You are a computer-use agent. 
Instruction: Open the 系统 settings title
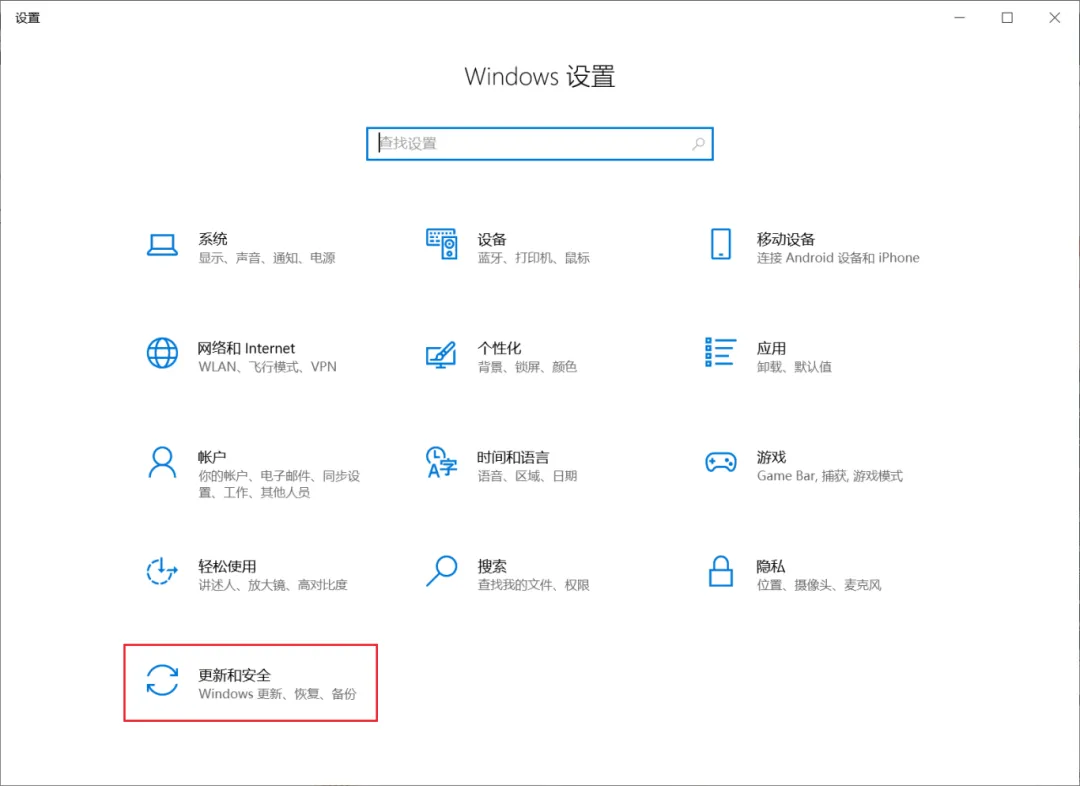point(213,239)
